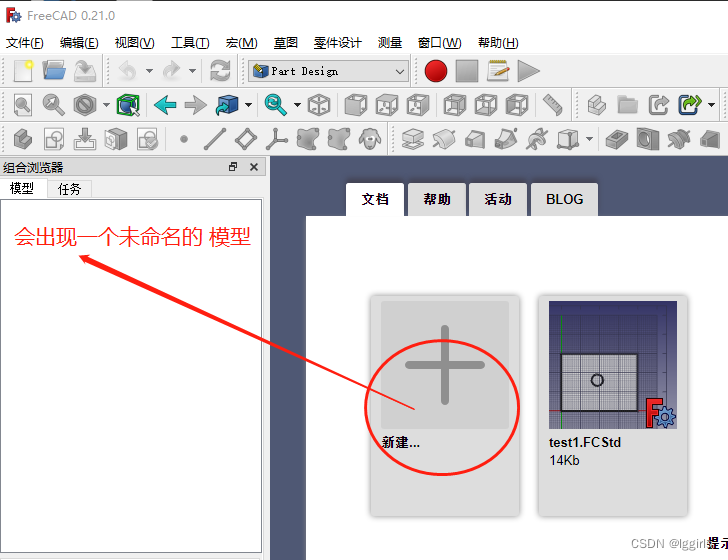728x560 pixels.
Task: Set rear view cube icon
Action: coord(455,105)
